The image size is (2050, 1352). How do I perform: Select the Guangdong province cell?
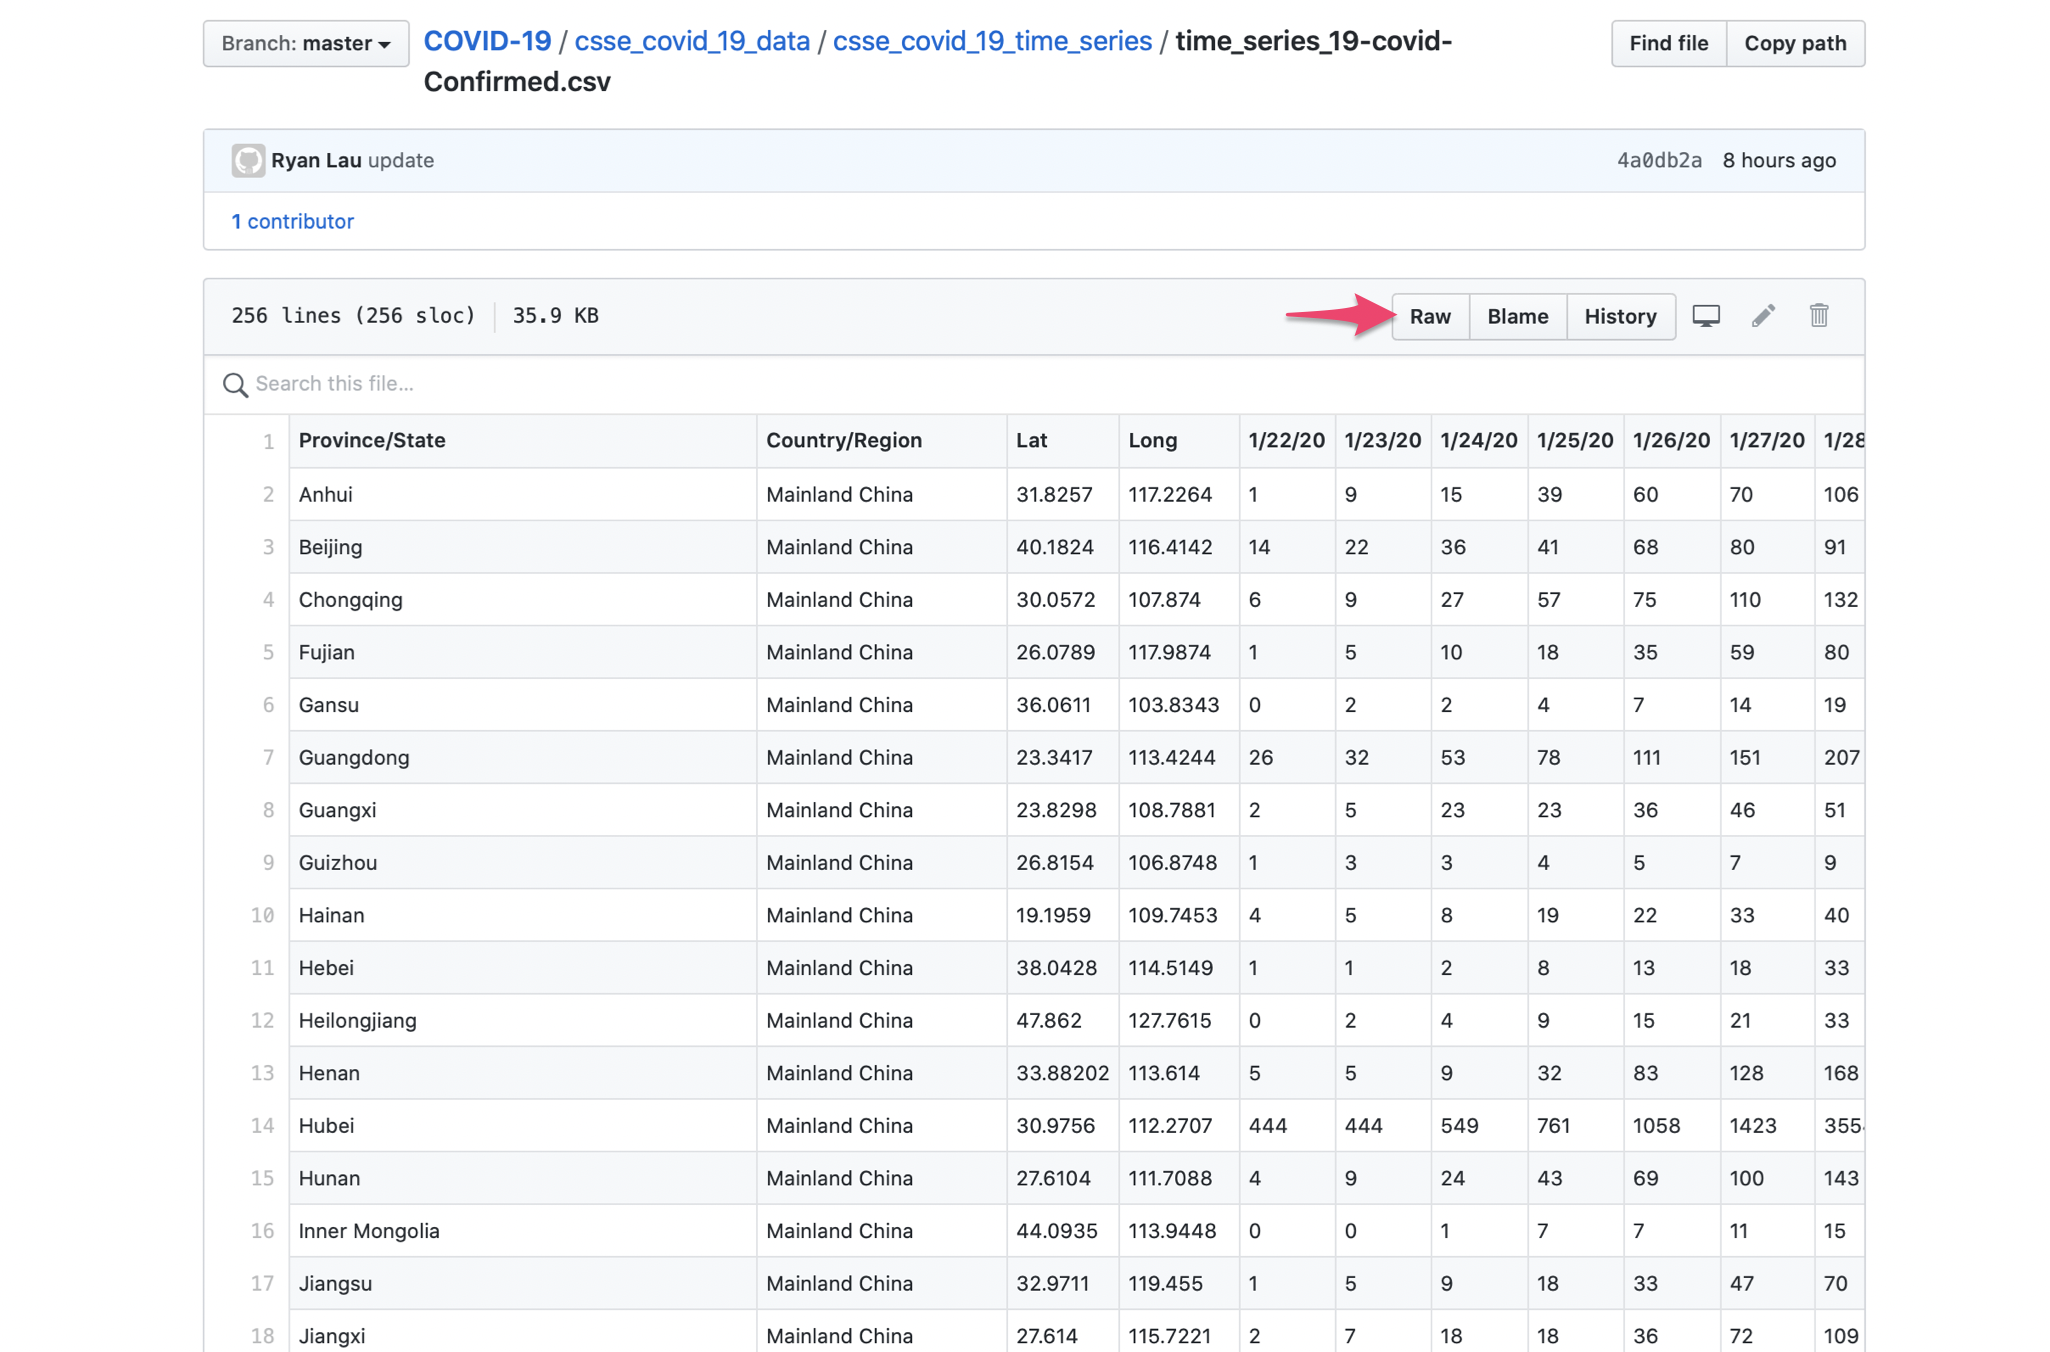(523, 758)
